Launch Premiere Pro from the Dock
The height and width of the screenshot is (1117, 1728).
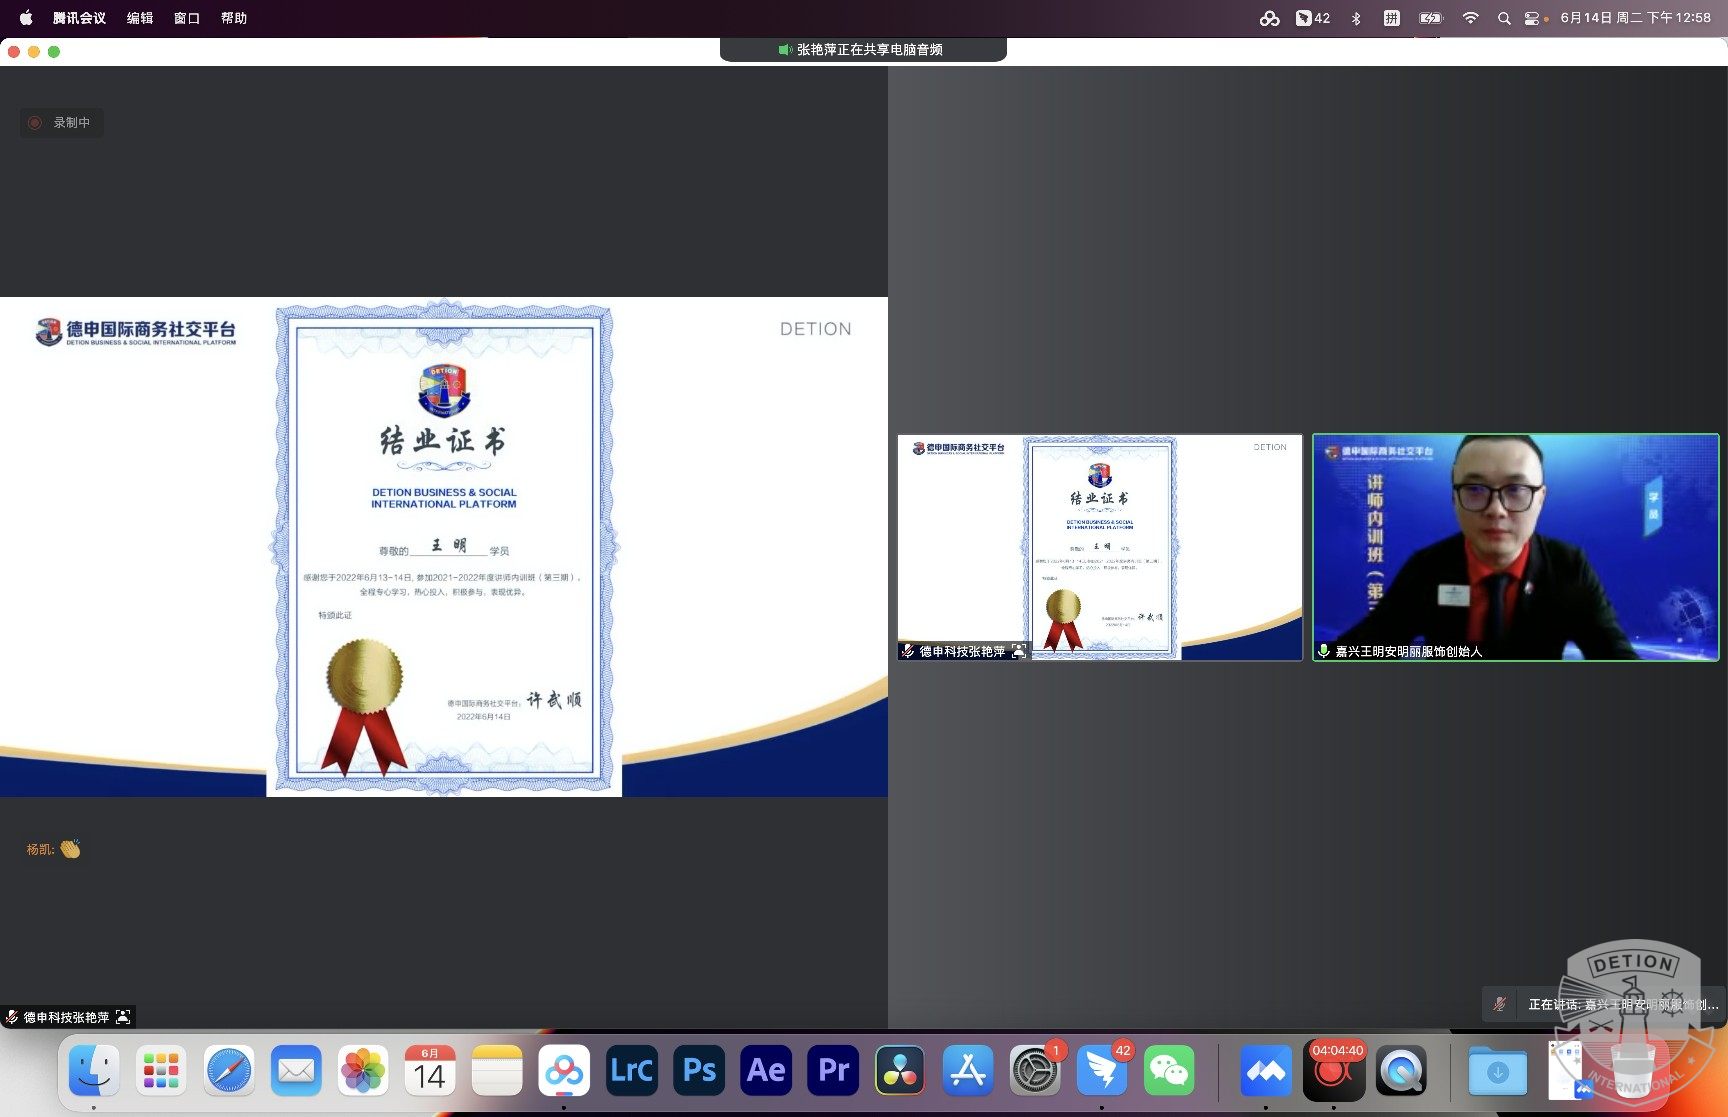tap(833, 1070)
